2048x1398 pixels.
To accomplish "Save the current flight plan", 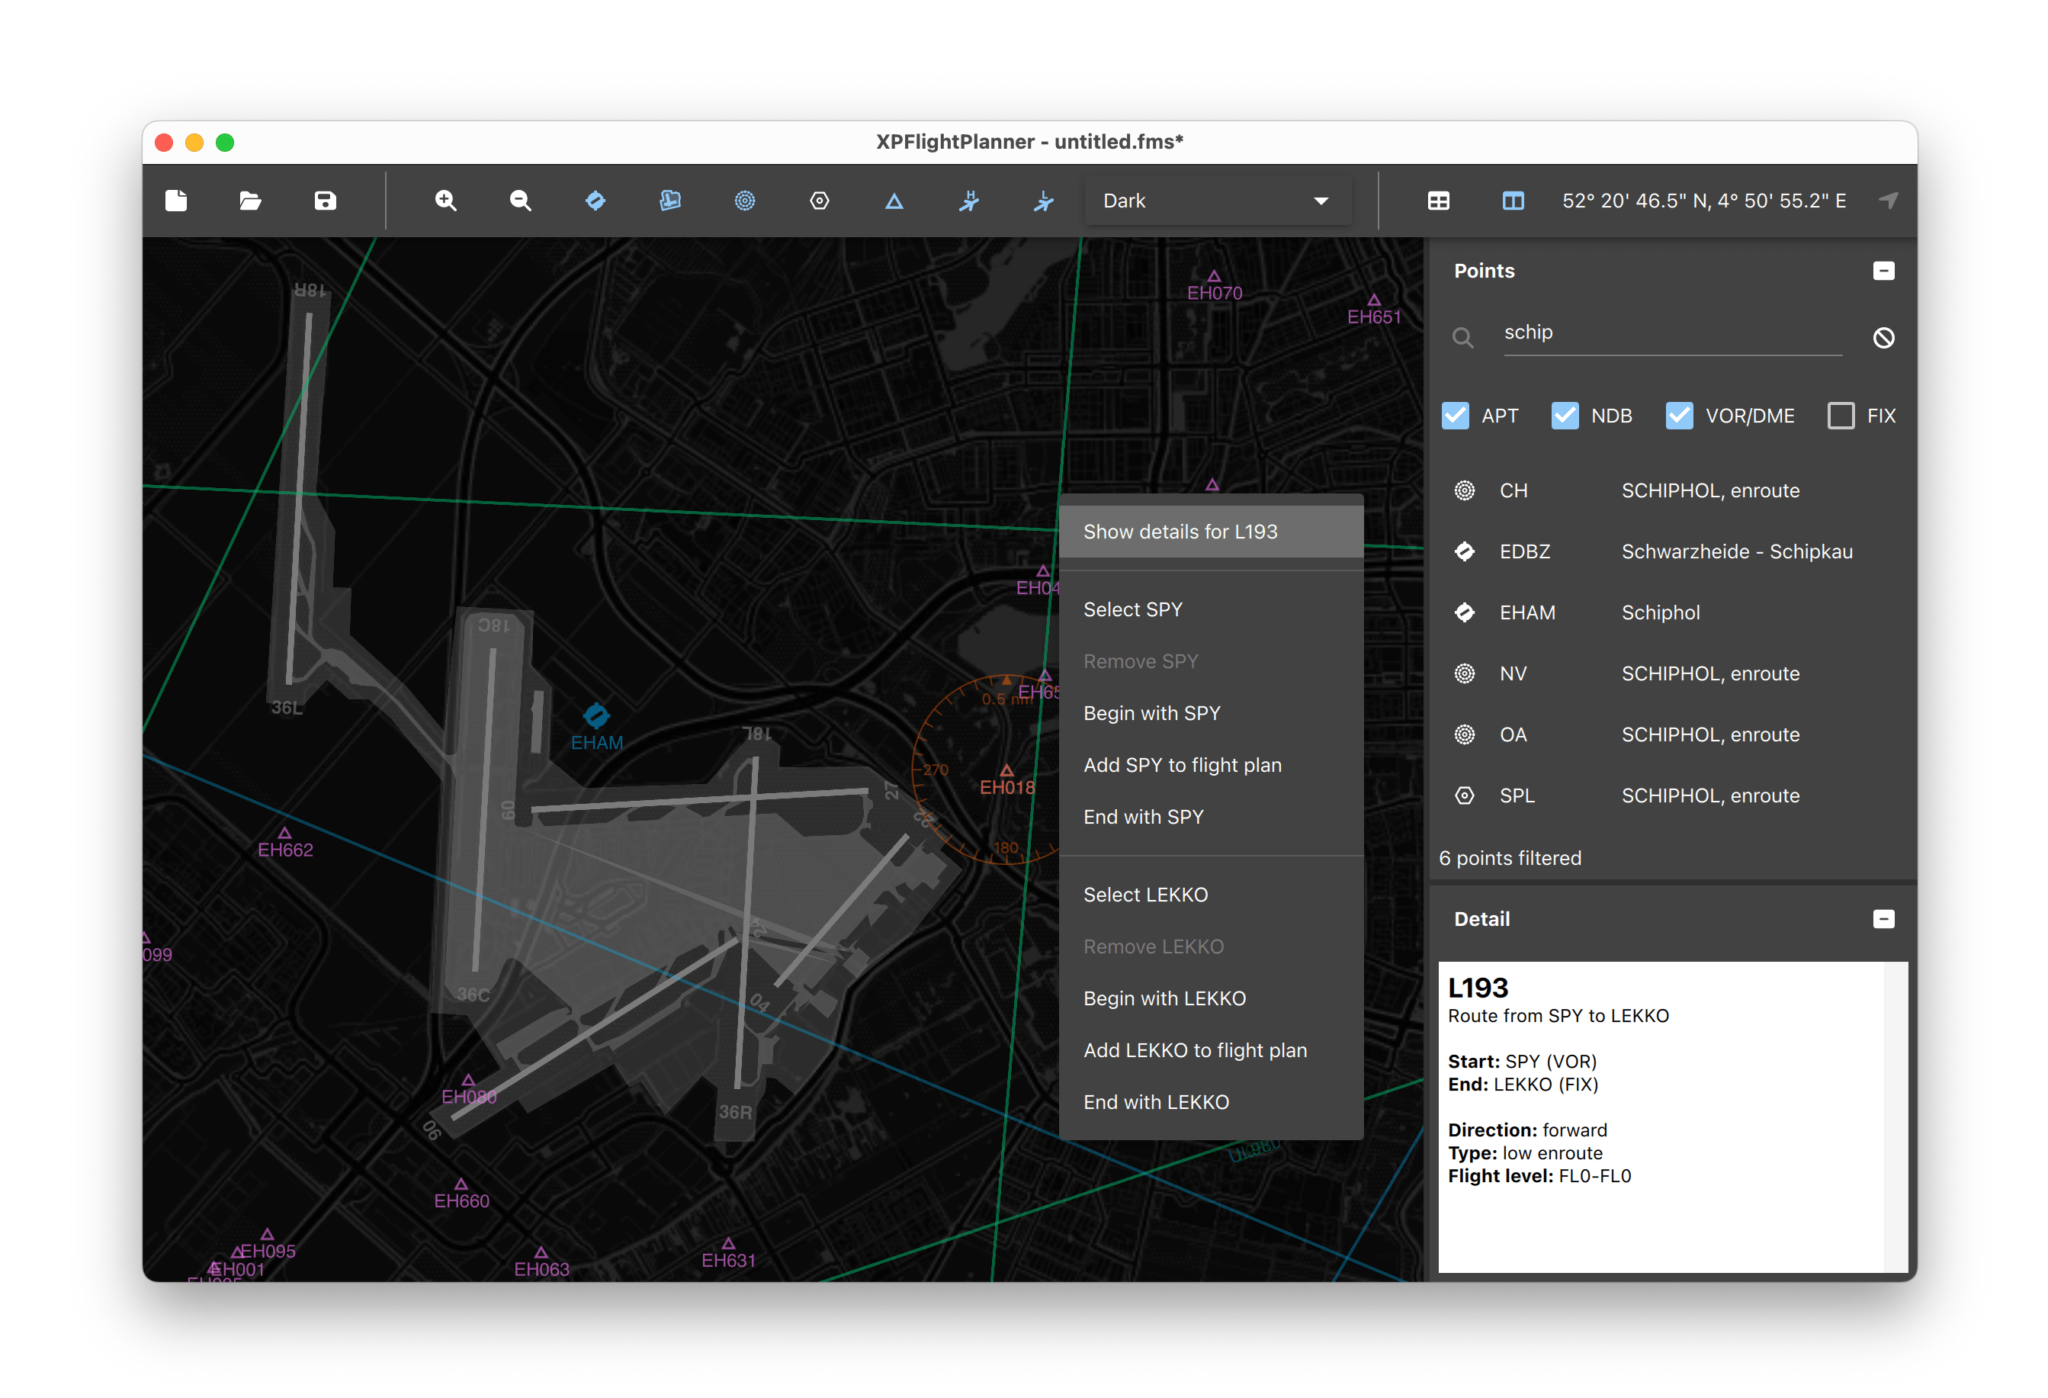I will (323, 200).
